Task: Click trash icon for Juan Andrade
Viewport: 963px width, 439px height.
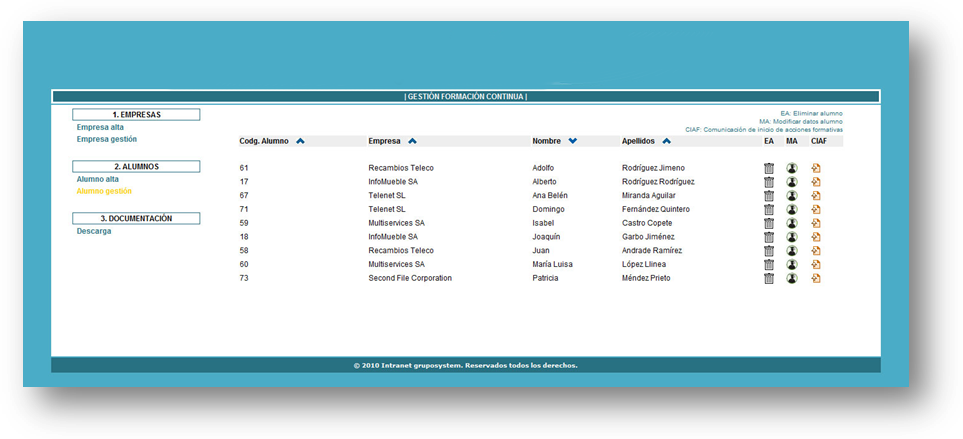Action: [x=769, y=251]
